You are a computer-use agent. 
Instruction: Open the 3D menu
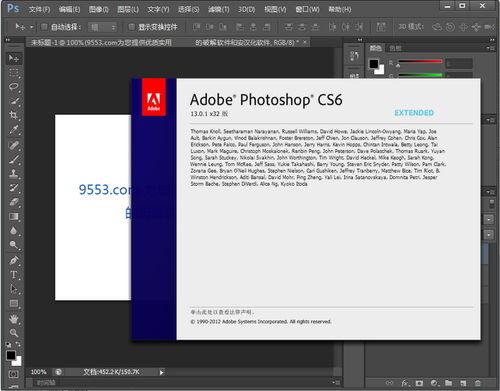(247, 9)
